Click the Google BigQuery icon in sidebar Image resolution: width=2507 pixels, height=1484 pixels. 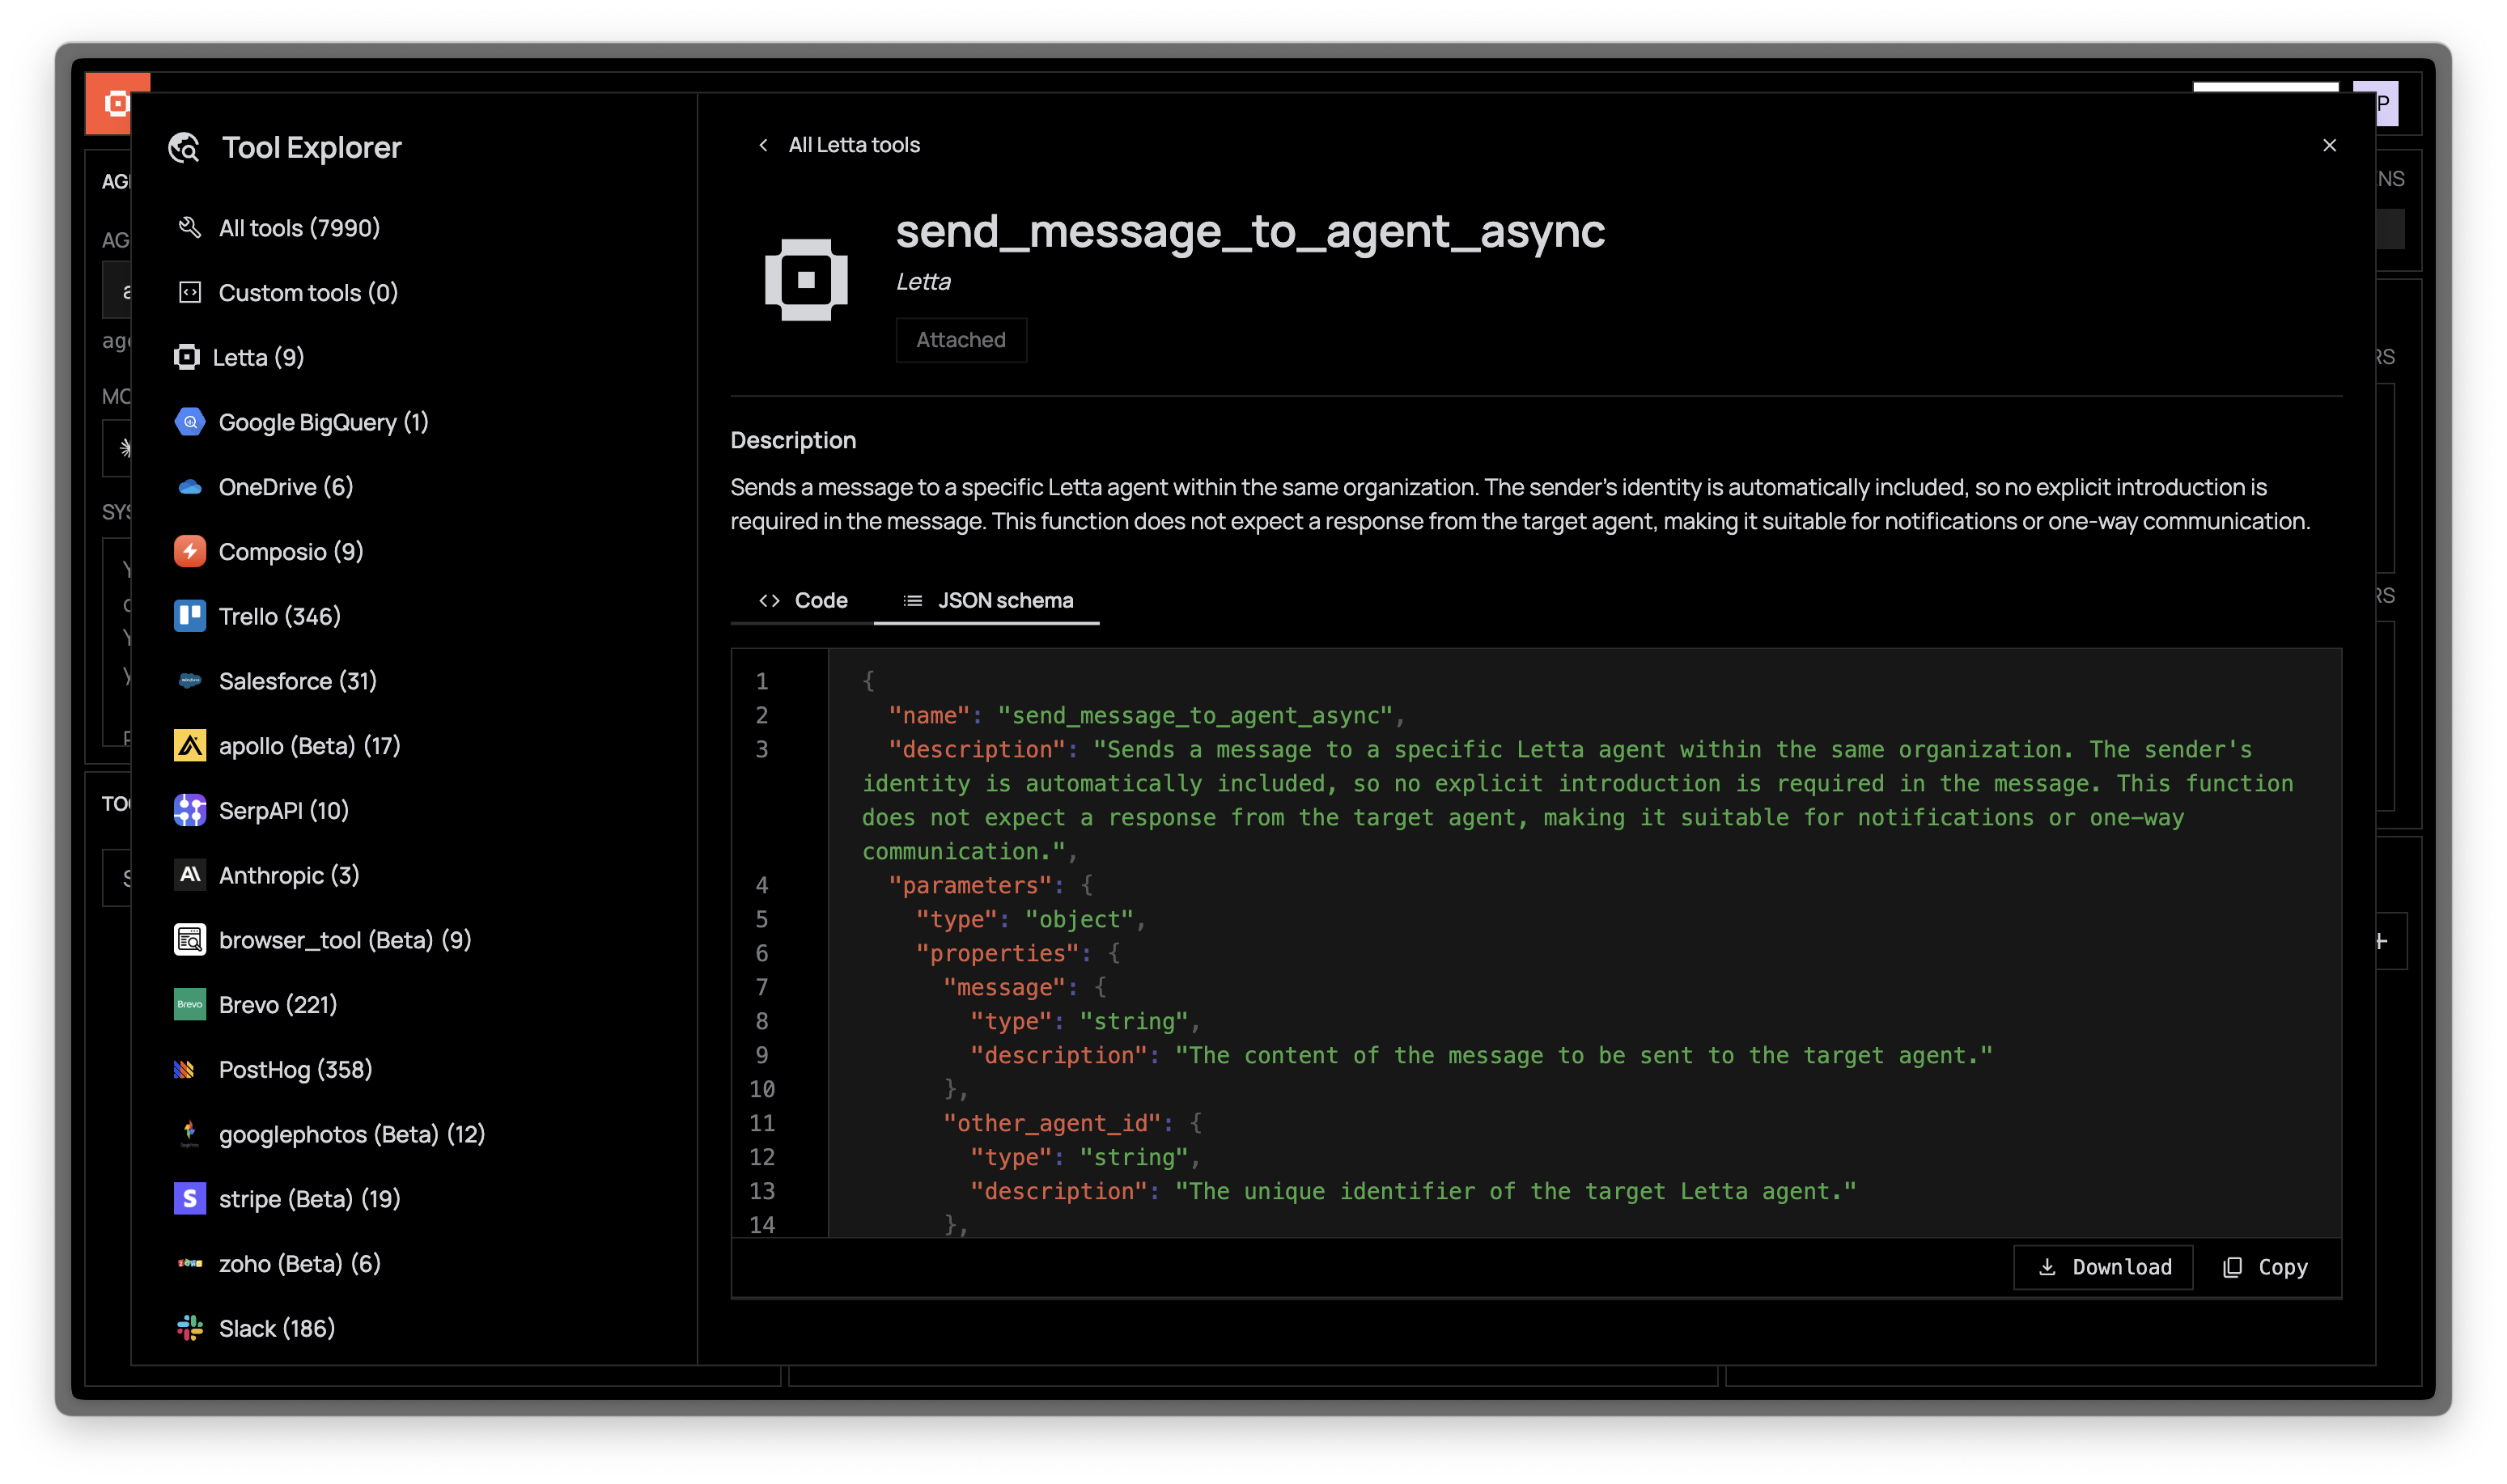[189, 422]
